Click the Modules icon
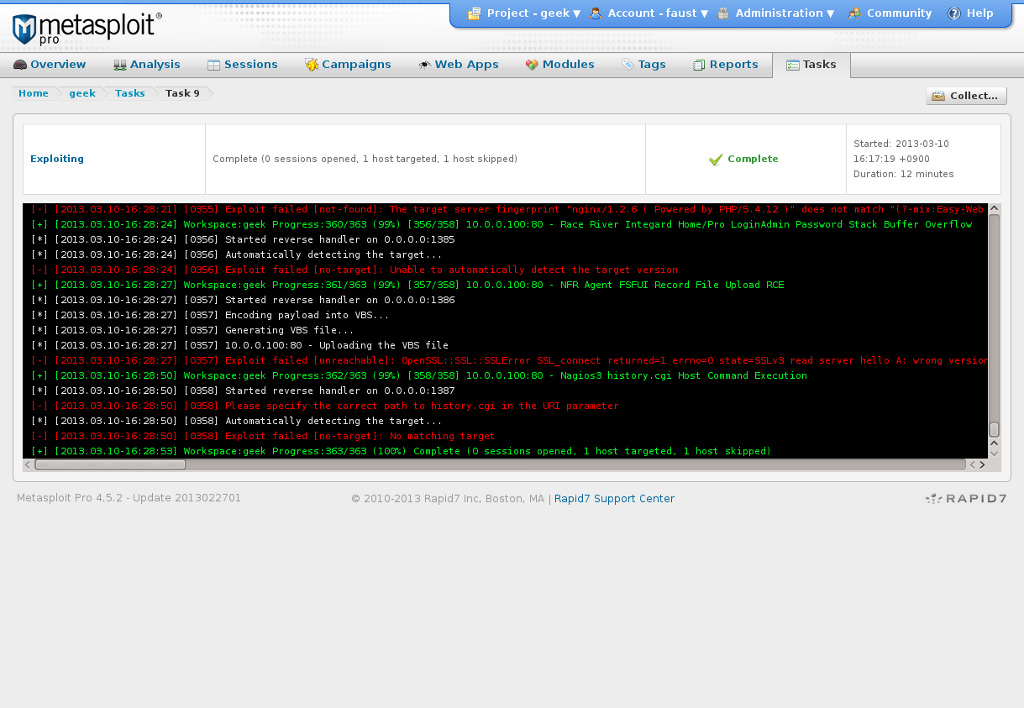The image size is (1024, 708). tap(532, 65)
